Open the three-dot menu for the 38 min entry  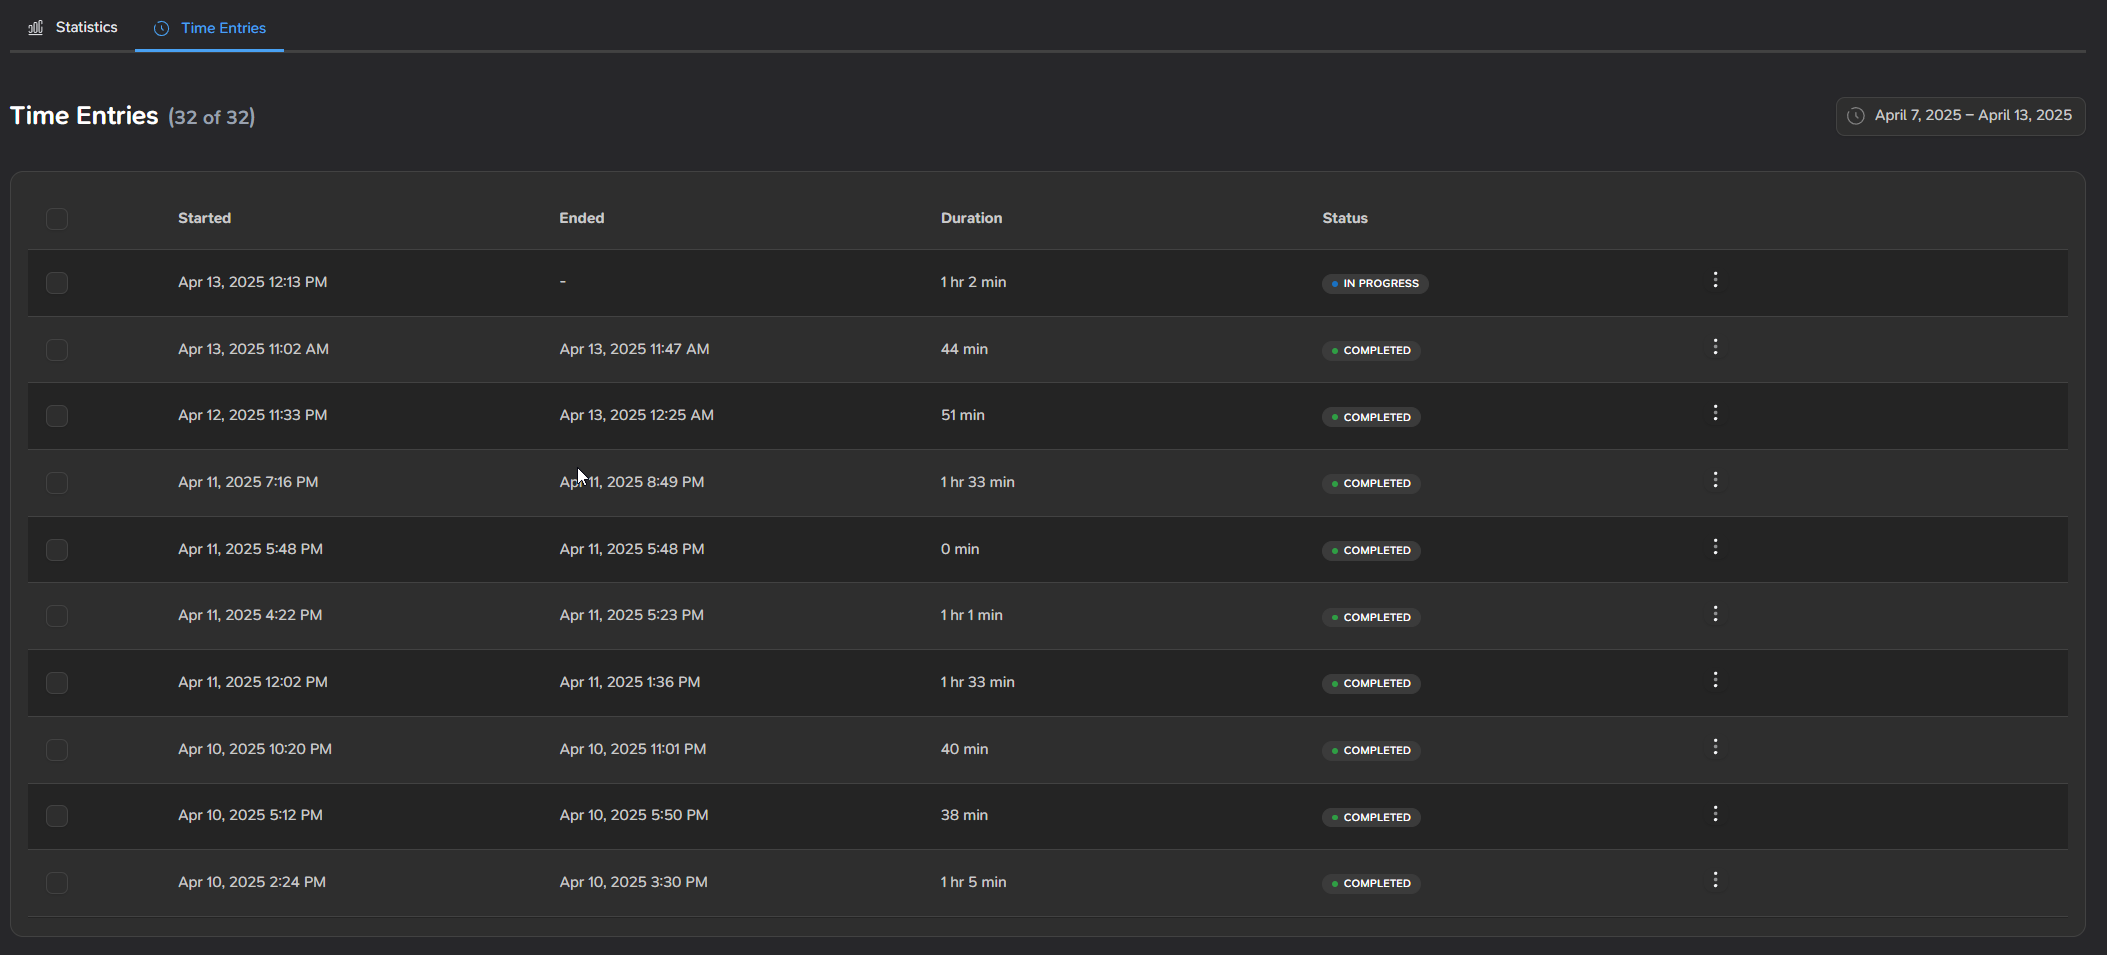click(1715, 813)
